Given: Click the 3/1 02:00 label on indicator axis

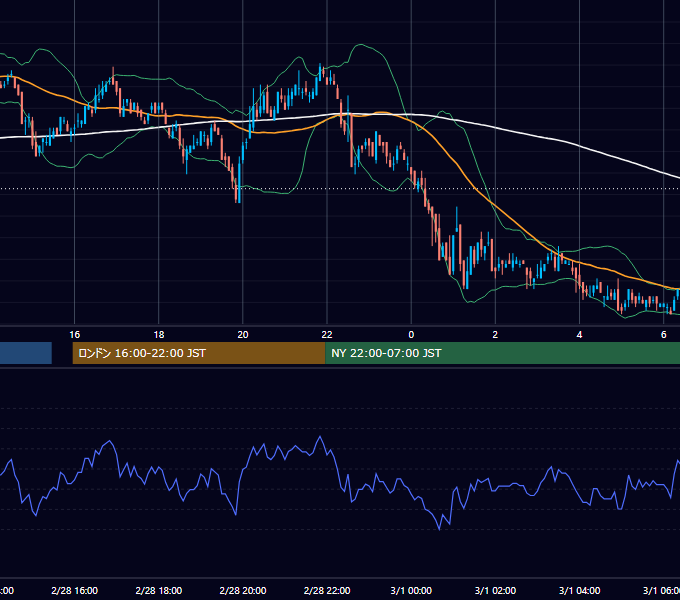Looking at the screenshot, I should coord(495,590).
